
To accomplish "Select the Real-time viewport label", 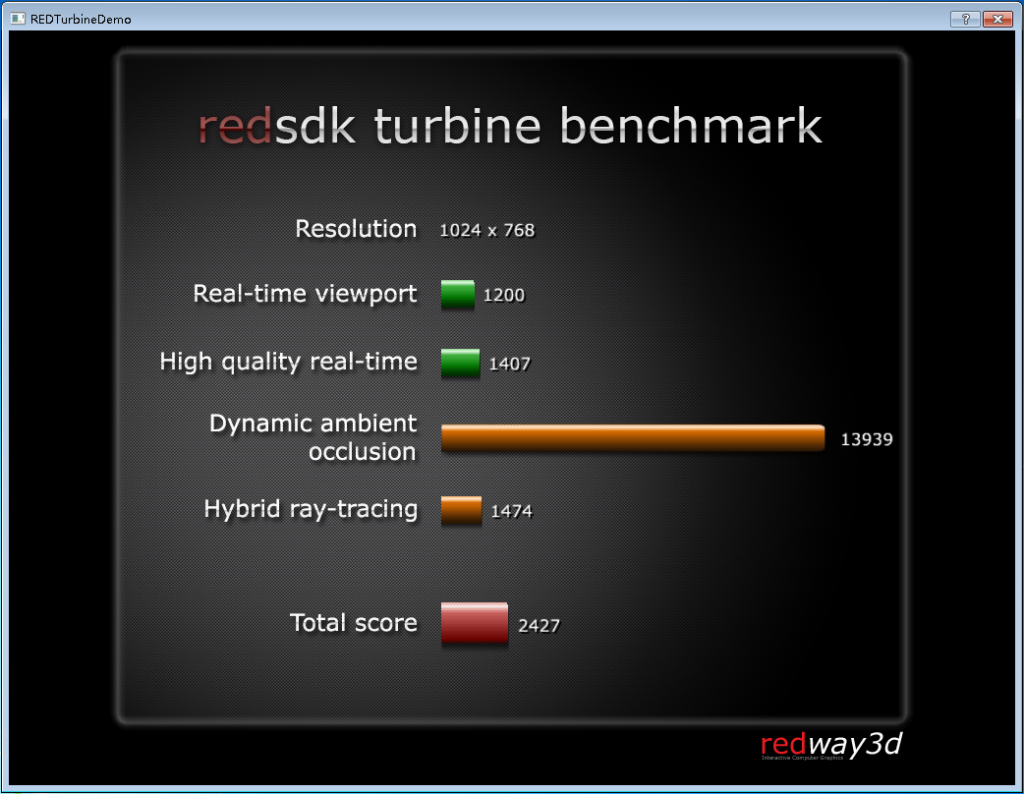I will 305,294.
